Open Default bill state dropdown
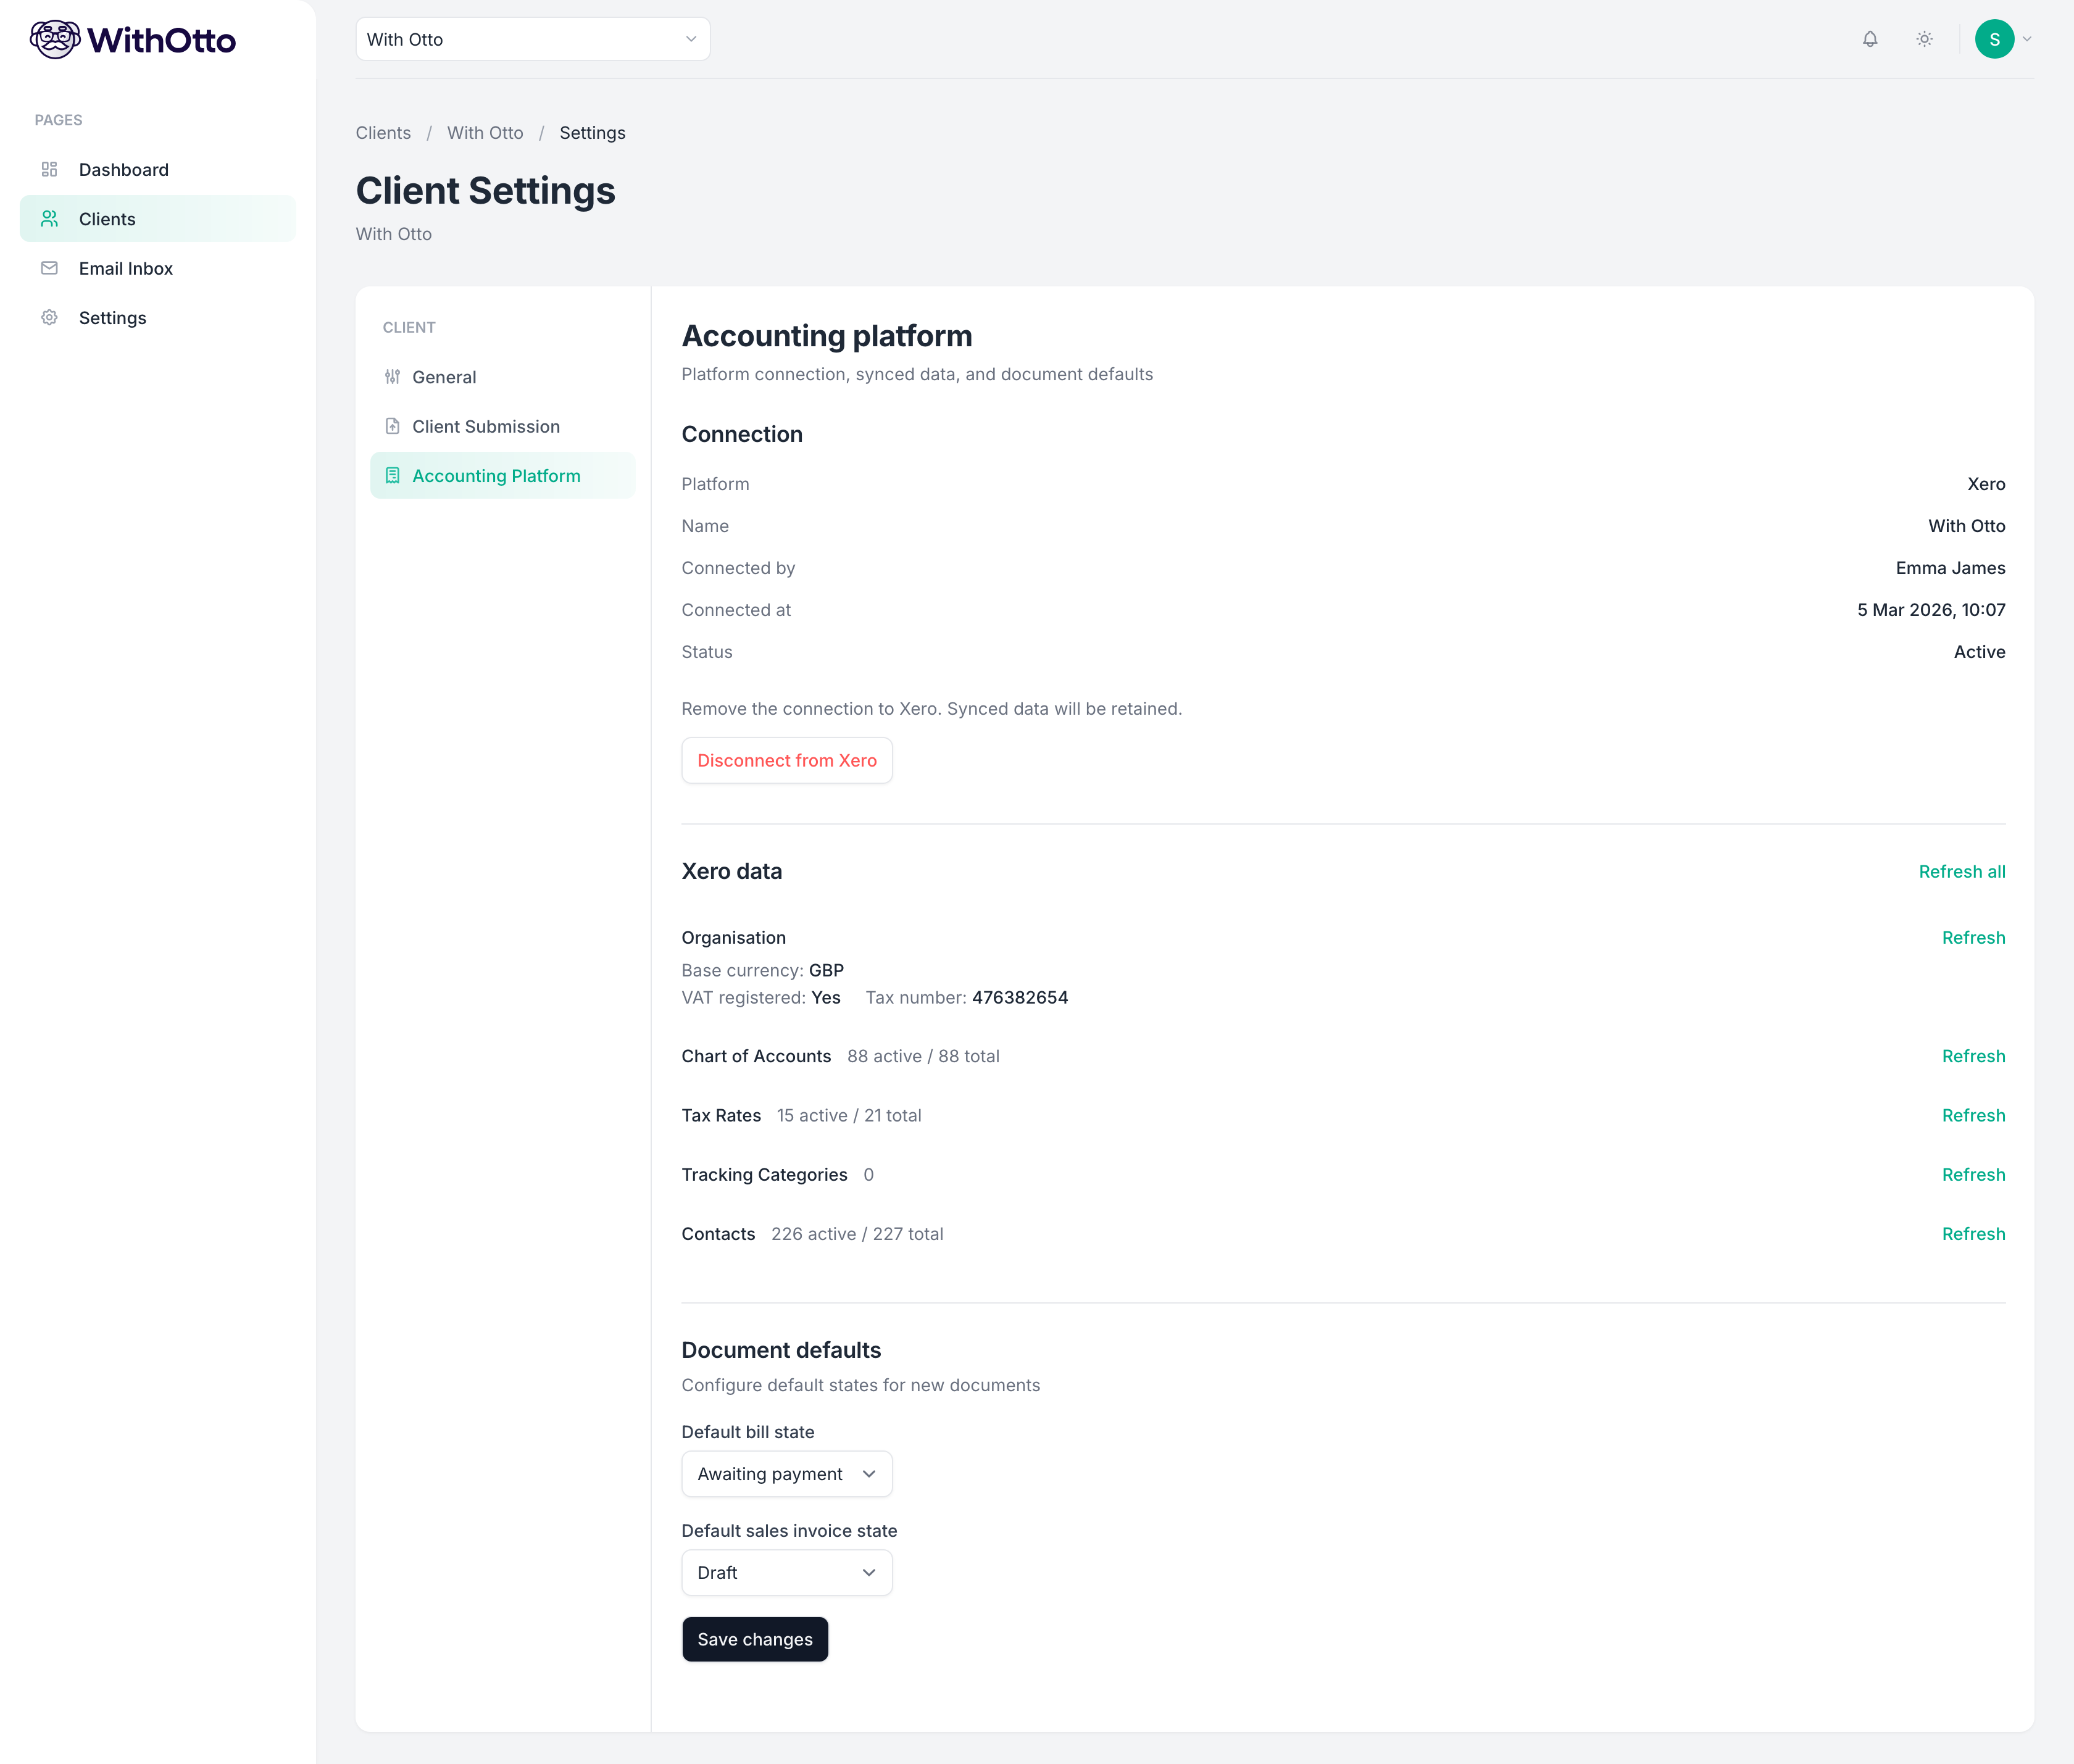The width and height of the screenshot is (2074, 1764). coord(786,1474)
